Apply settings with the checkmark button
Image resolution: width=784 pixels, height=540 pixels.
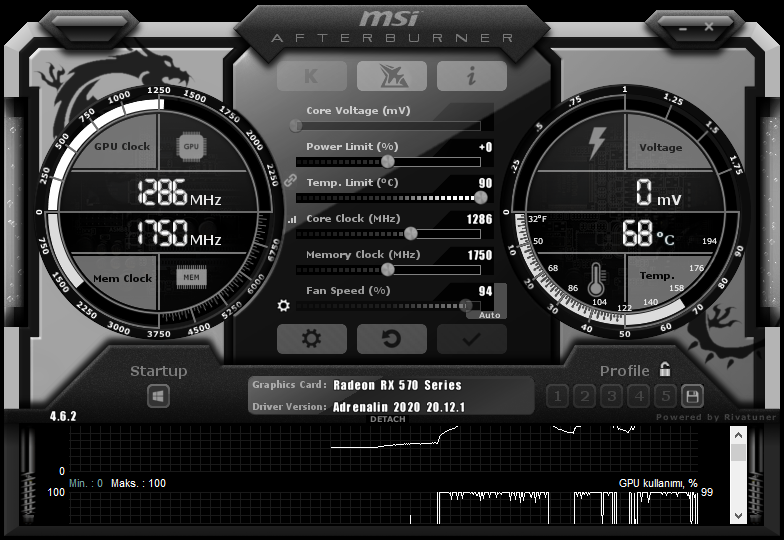point(472,338)
